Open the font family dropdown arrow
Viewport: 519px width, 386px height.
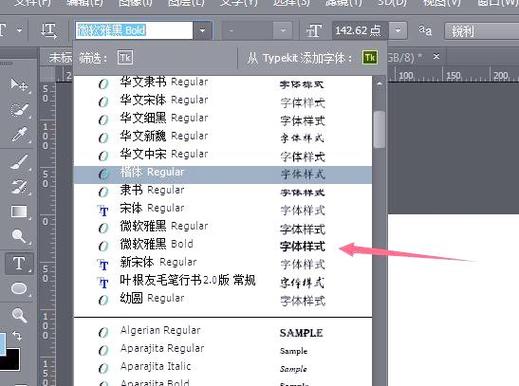[202, 31]
